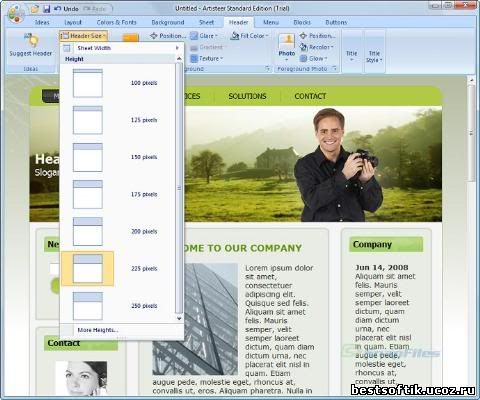Viewport: 480px width, 400px height.
Task: Click the background Position icon
Action: point(153,36)
